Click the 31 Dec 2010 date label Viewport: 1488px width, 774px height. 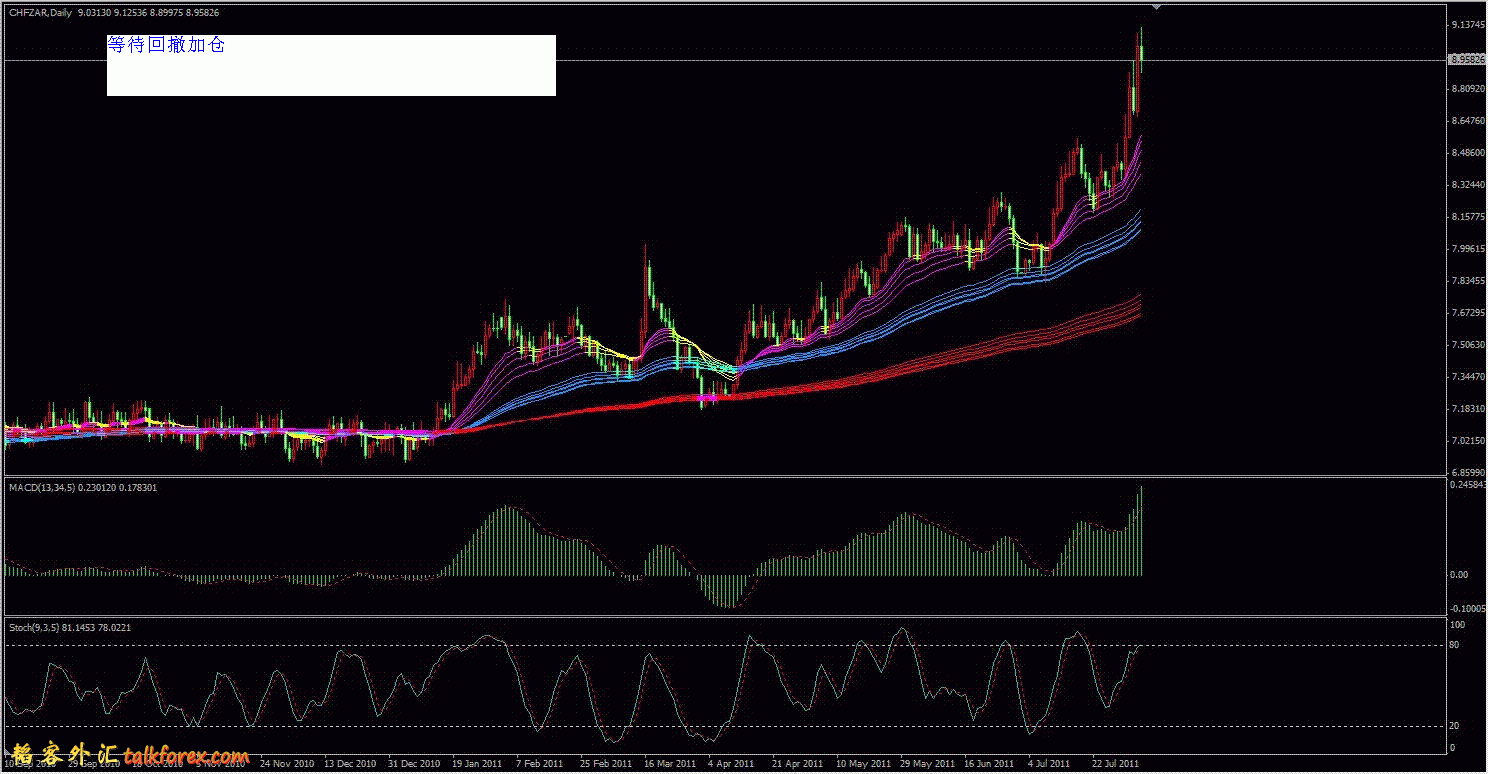(x=413, y=763)
